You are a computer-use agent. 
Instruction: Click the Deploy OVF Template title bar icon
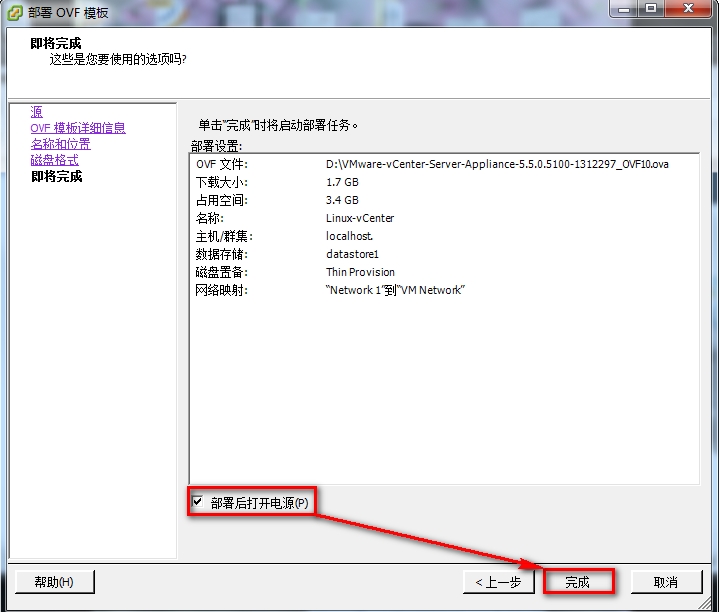pyautogui.click(x=15, y=12)
